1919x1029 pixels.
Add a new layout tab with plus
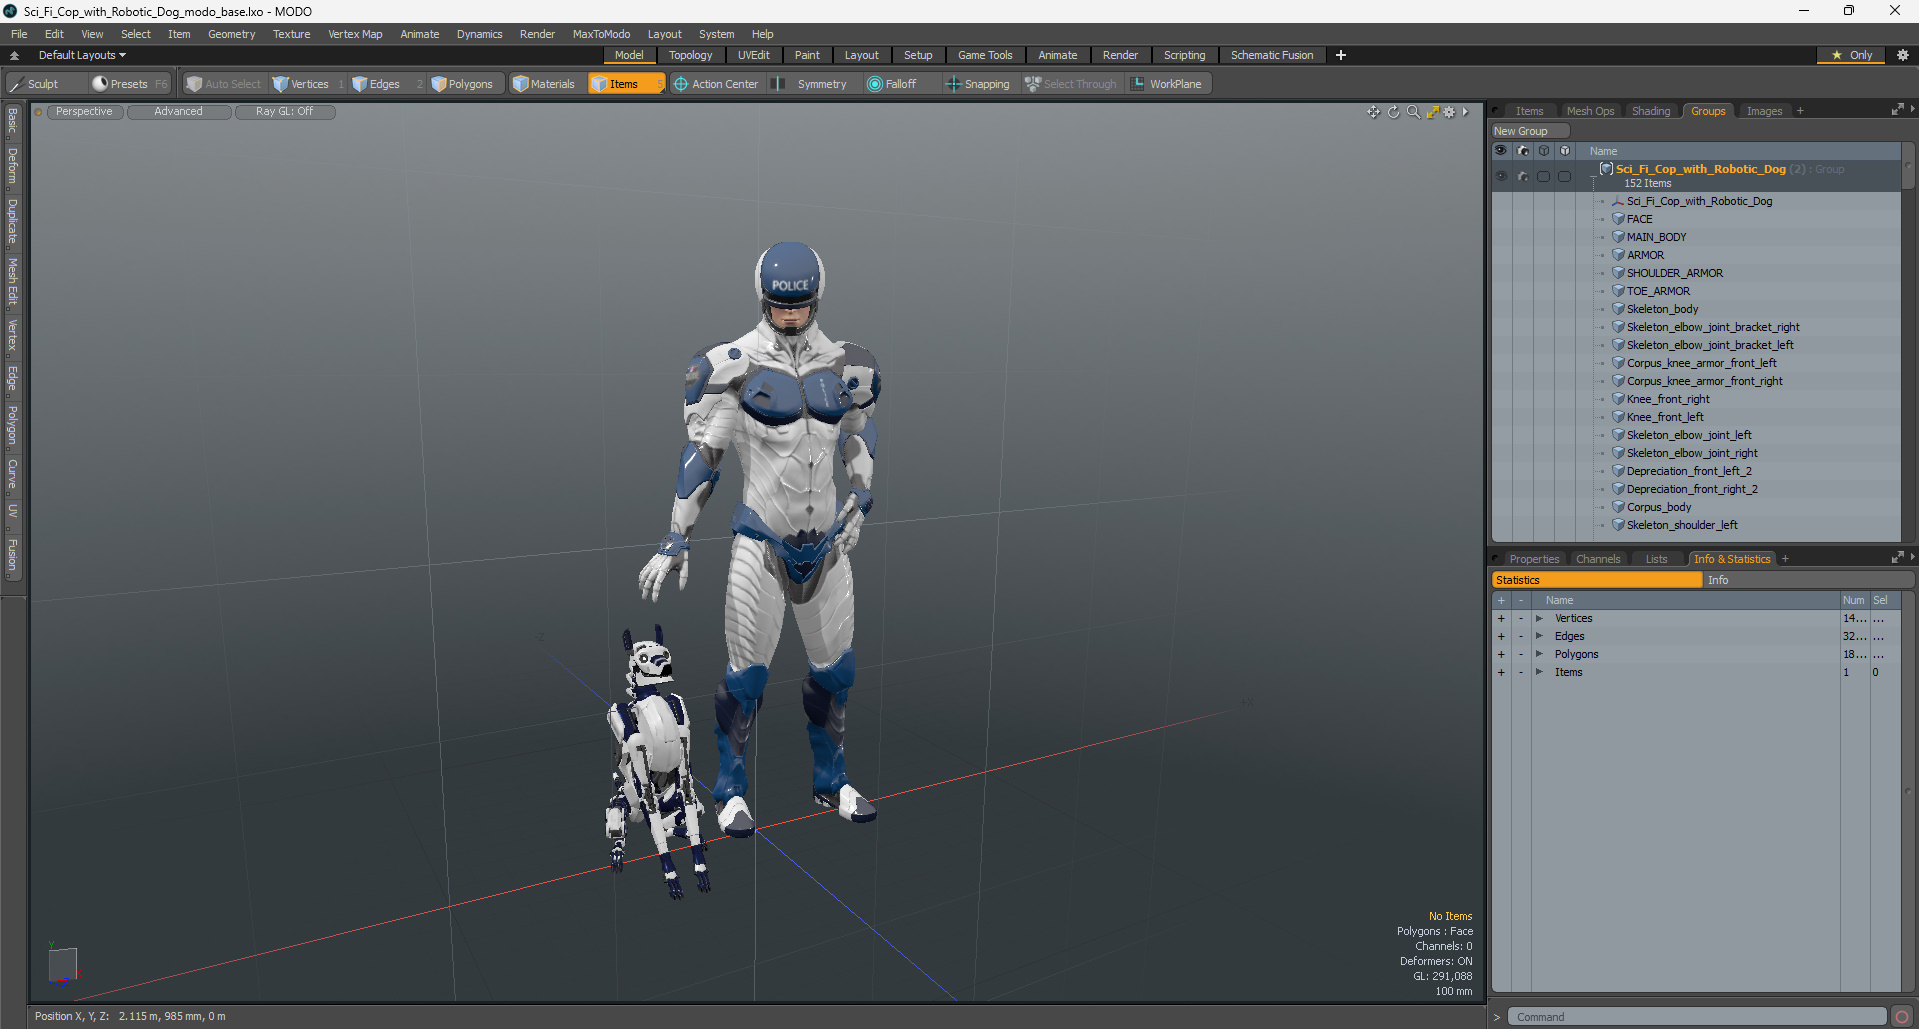click(x=1341, y=55)
